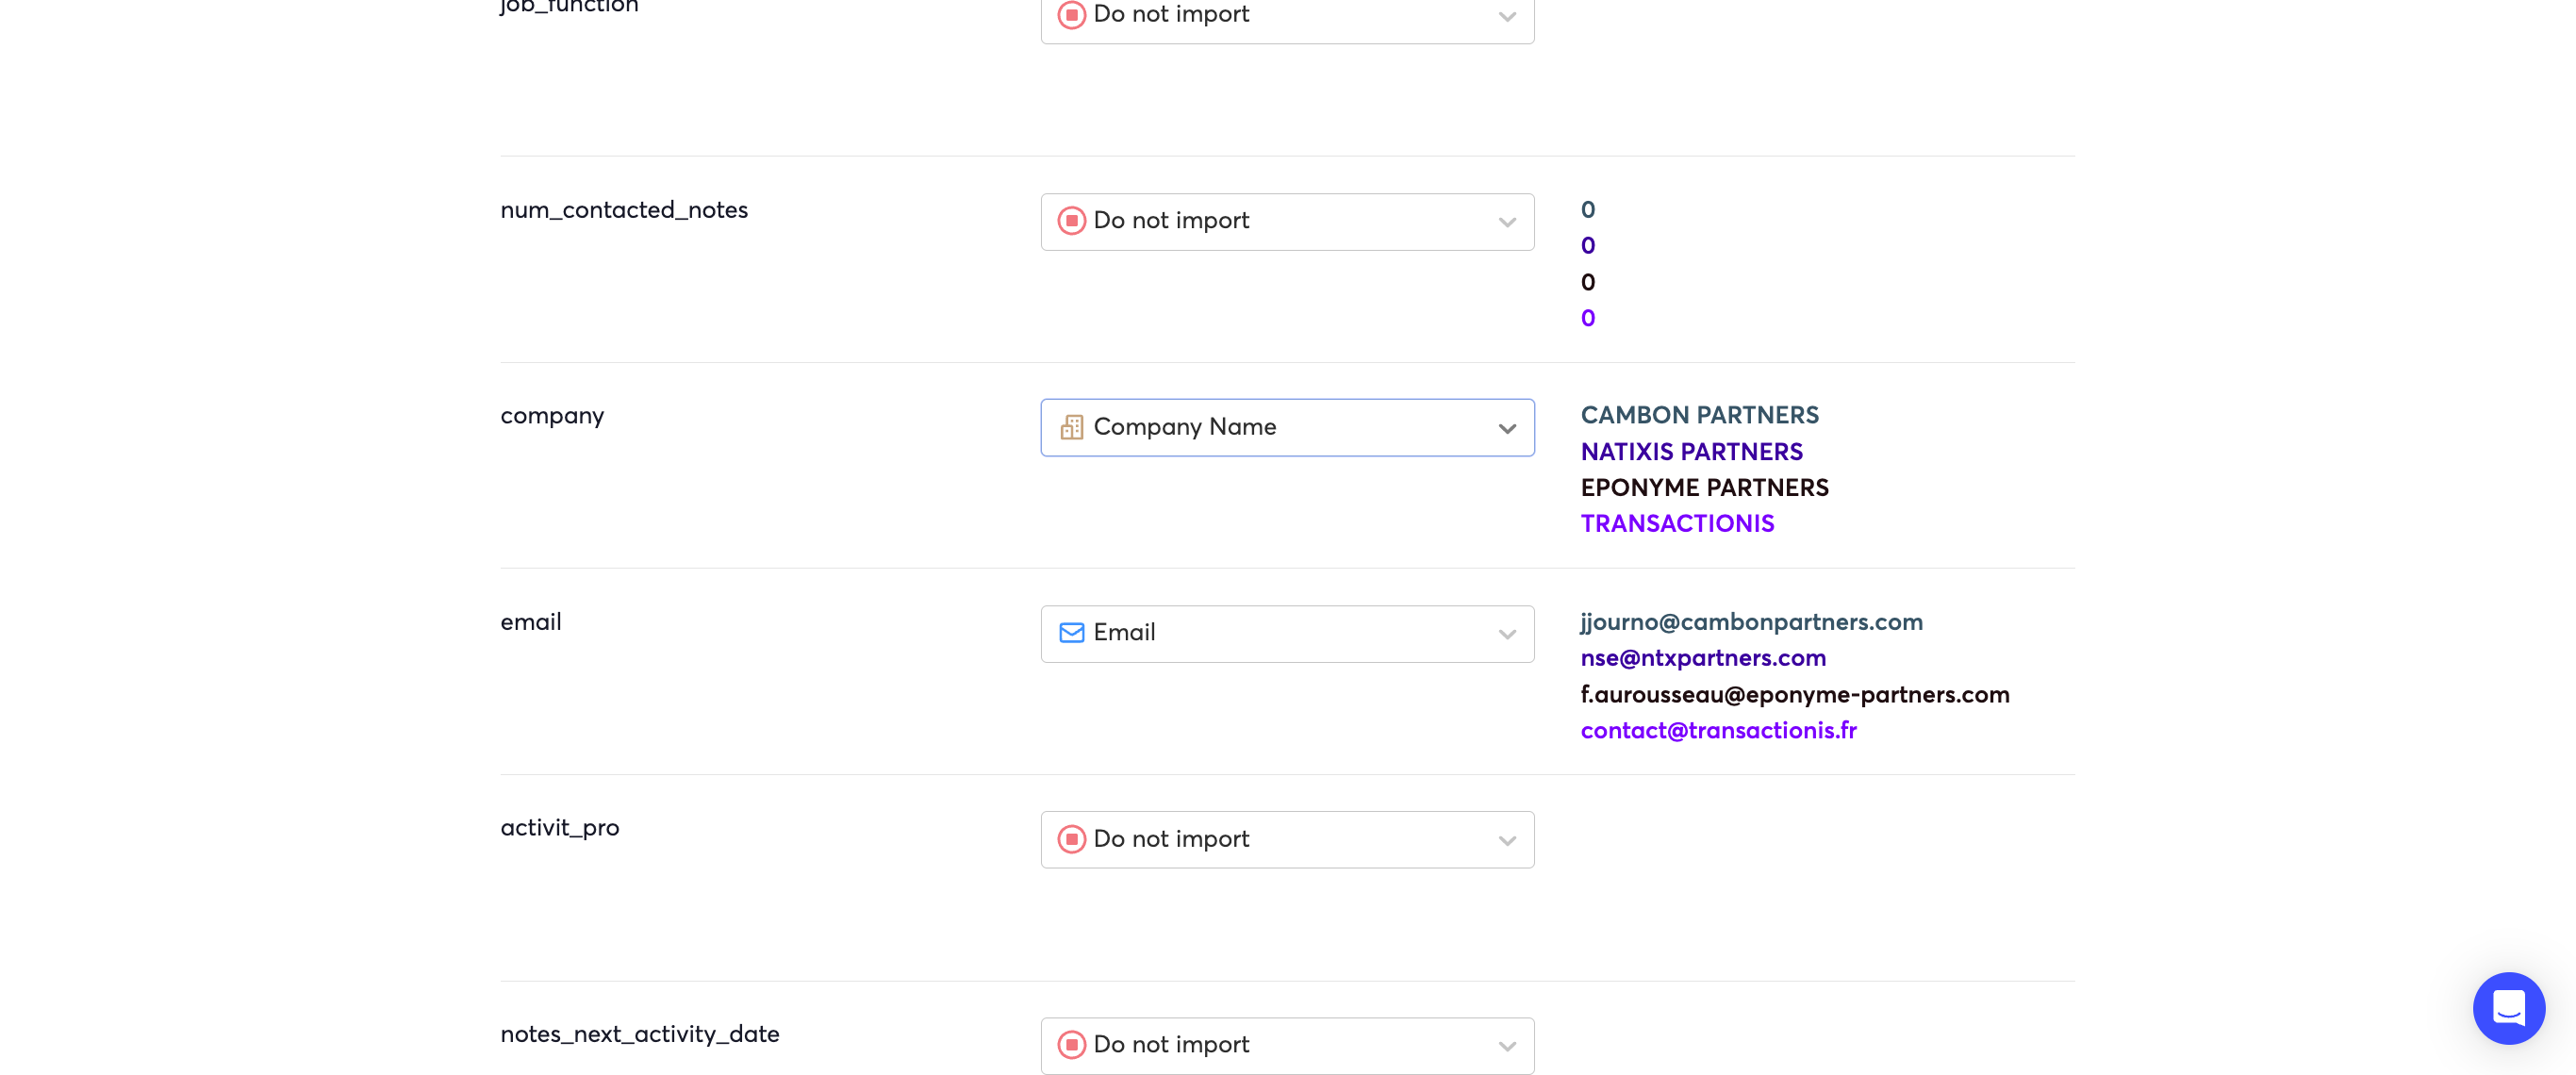
Task: Click the chevron arrow of activit_pro dropdown
Action: tap(1507, 841)
